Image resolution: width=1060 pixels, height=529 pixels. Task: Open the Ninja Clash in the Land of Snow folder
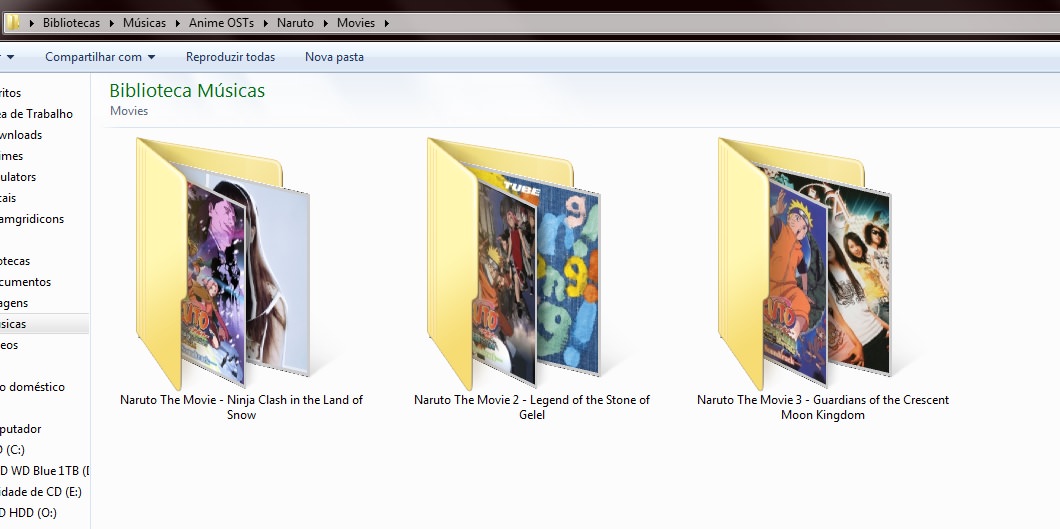point(223,263)
